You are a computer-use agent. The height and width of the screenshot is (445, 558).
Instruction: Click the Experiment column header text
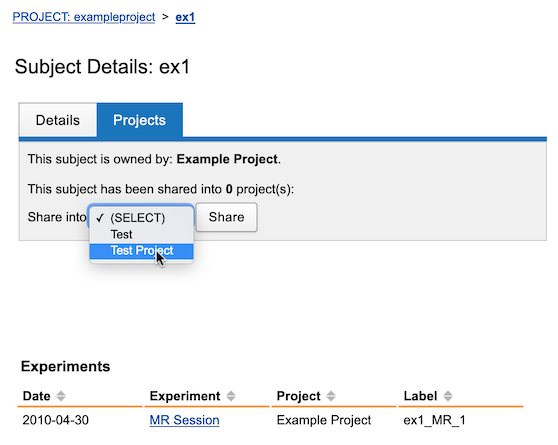[185, 396]
